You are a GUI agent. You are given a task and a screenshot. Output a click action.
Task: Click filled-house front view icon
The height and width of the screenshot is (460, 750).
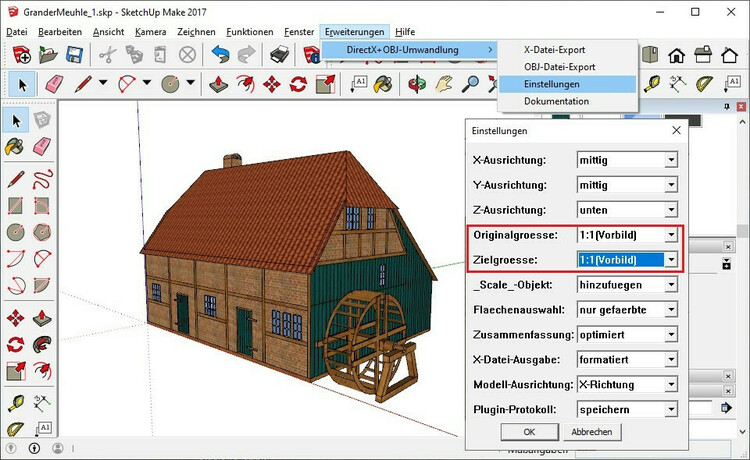coord(676,55)
